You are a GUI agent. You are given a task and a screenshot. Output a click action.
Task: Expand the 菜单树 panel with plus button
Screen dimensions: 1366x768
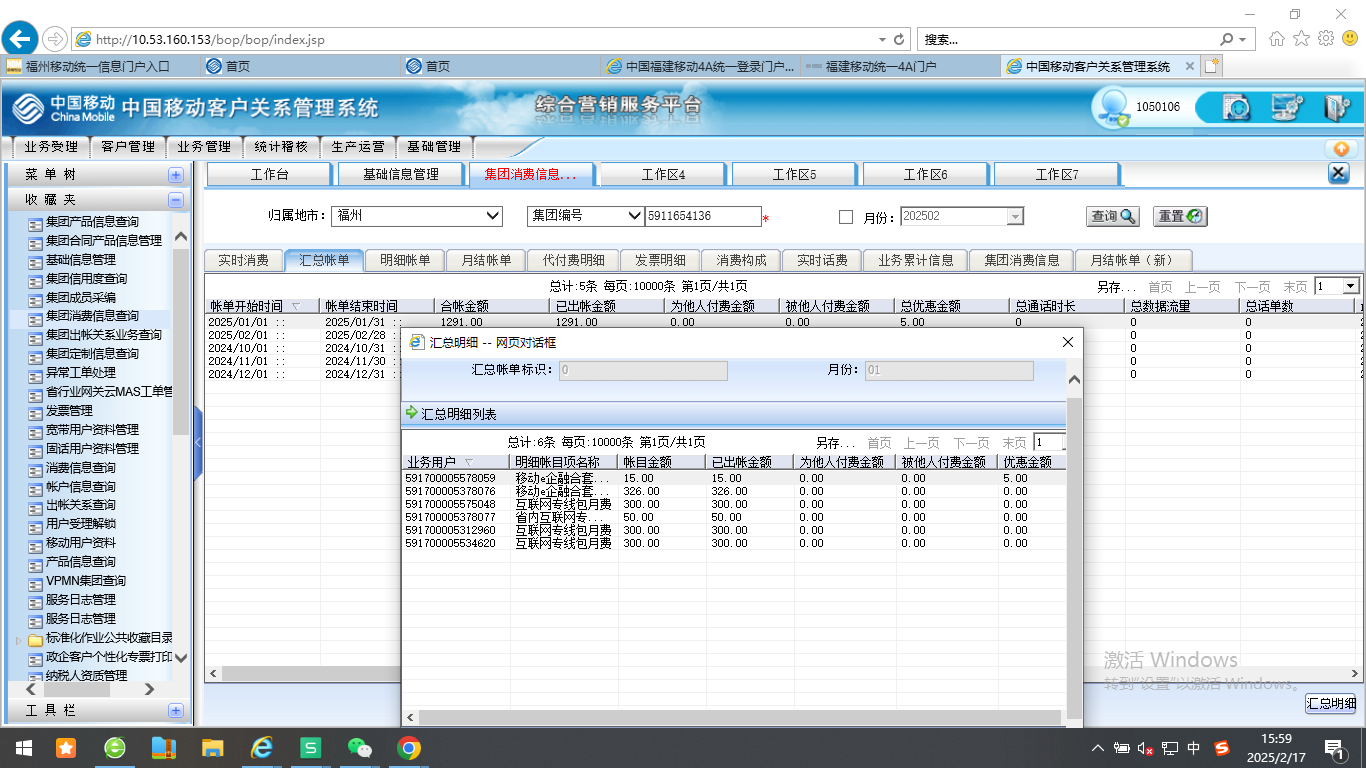pos(176,175)
